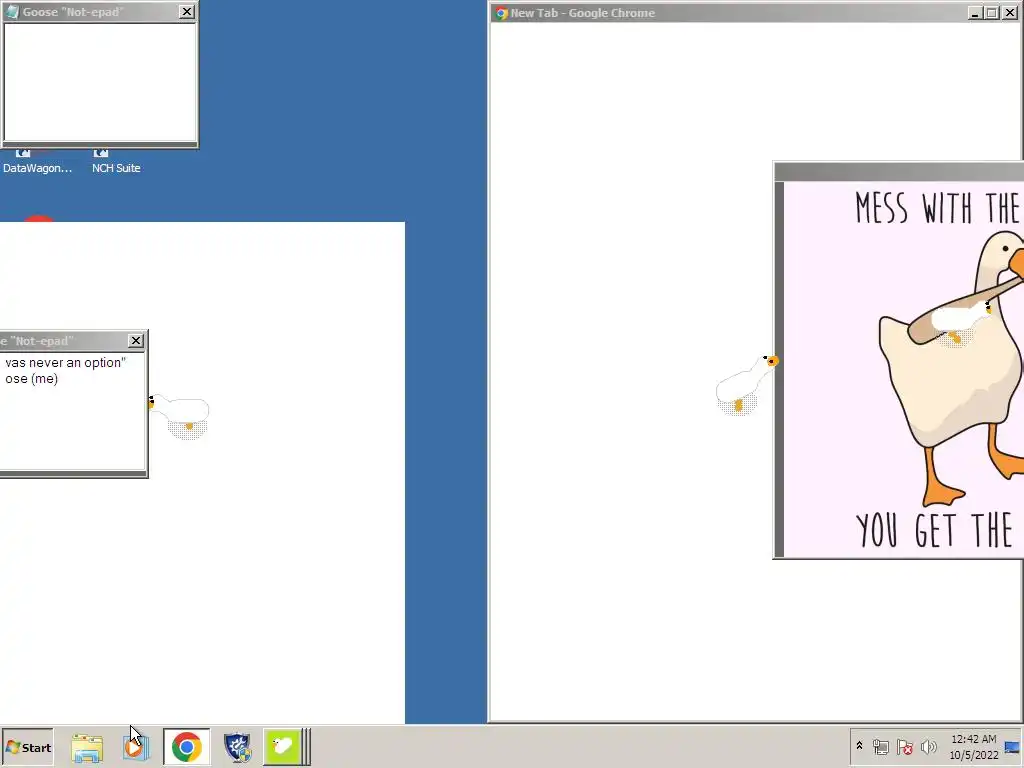Screen dimensions: 1024x768
Task: Show hidden system tray icons
Action: click(859, 746)
